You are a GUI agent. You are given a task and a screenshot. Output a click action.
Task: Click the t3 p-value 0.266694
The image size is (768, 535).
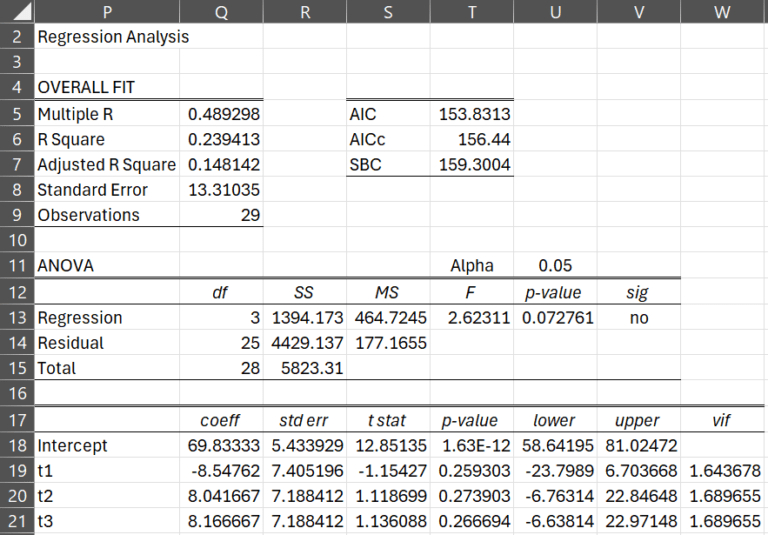click(472, 521)
